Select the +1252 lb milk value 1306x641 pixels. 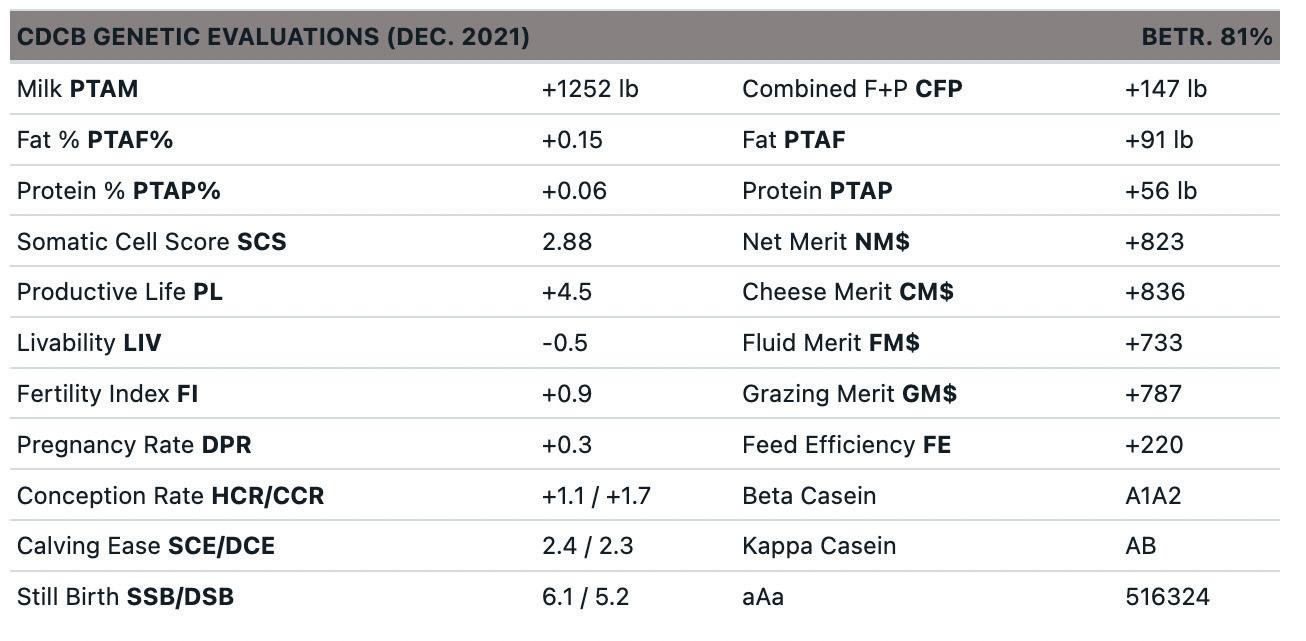pyautogui.click(x=590, y=89)
